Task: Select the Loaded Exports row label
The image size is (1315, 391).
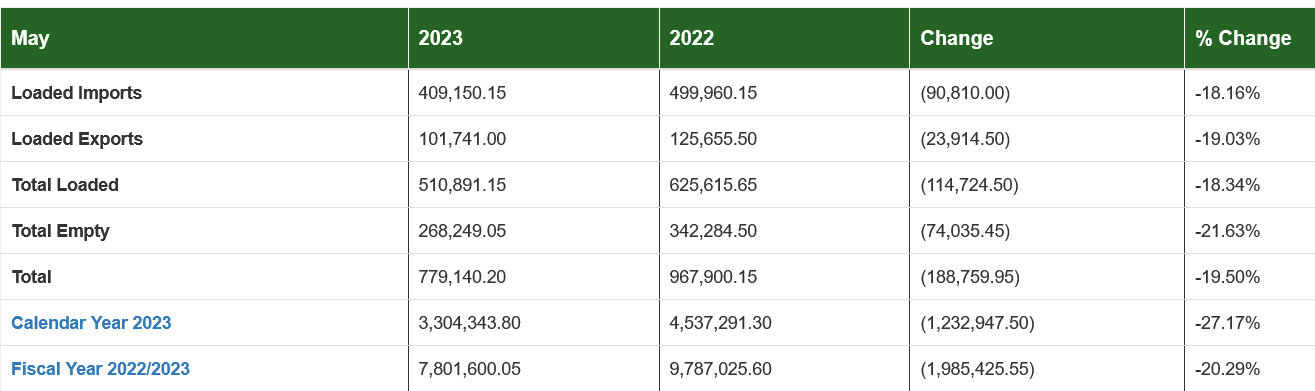Action: coord(77,139)
